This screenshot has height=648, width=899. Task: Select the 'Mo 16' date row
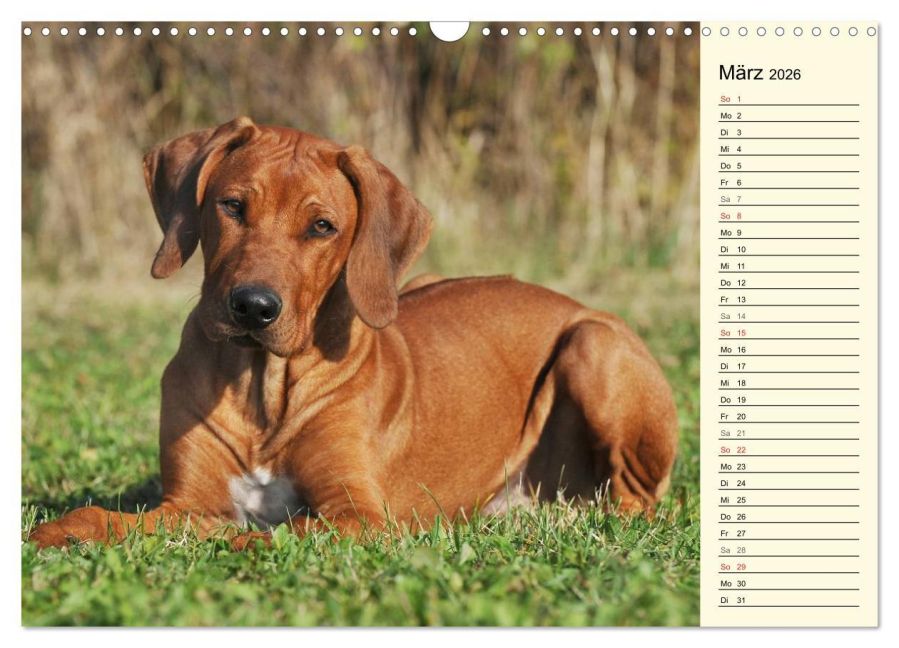(x=788, y=349)
